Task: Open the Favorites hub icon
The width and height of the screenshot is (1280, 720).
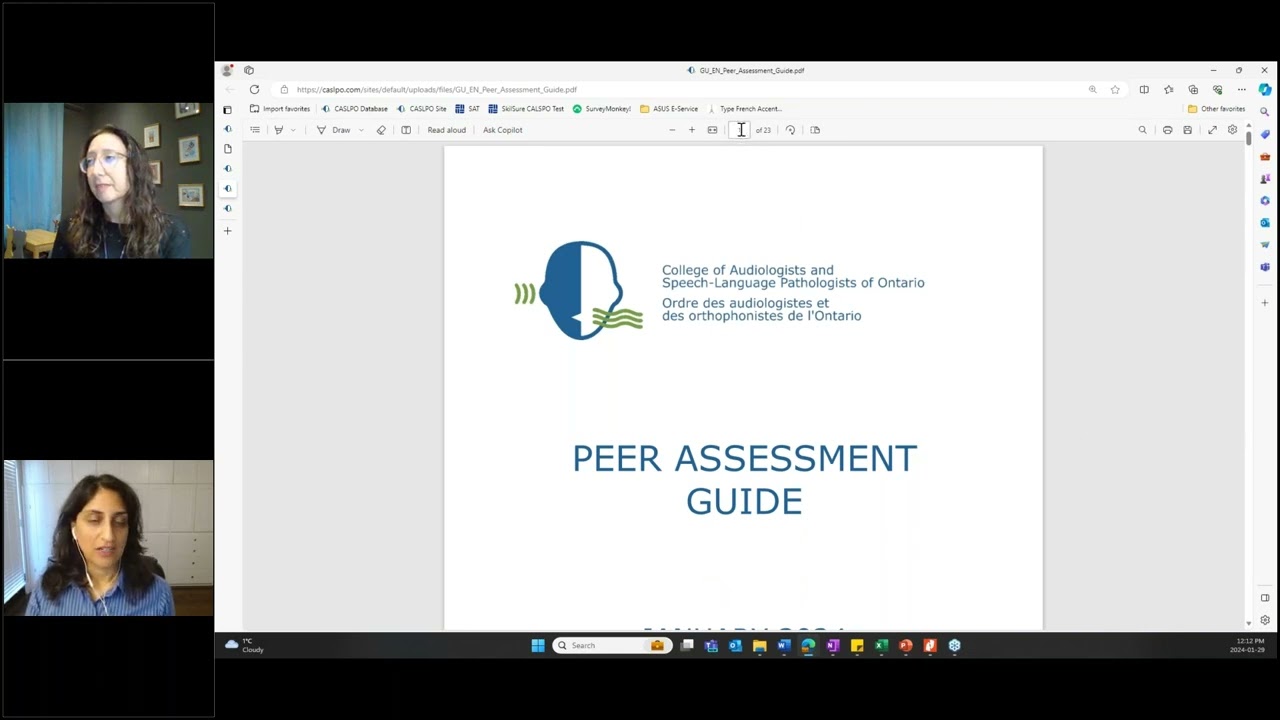Action: [x=1168, y=89]
